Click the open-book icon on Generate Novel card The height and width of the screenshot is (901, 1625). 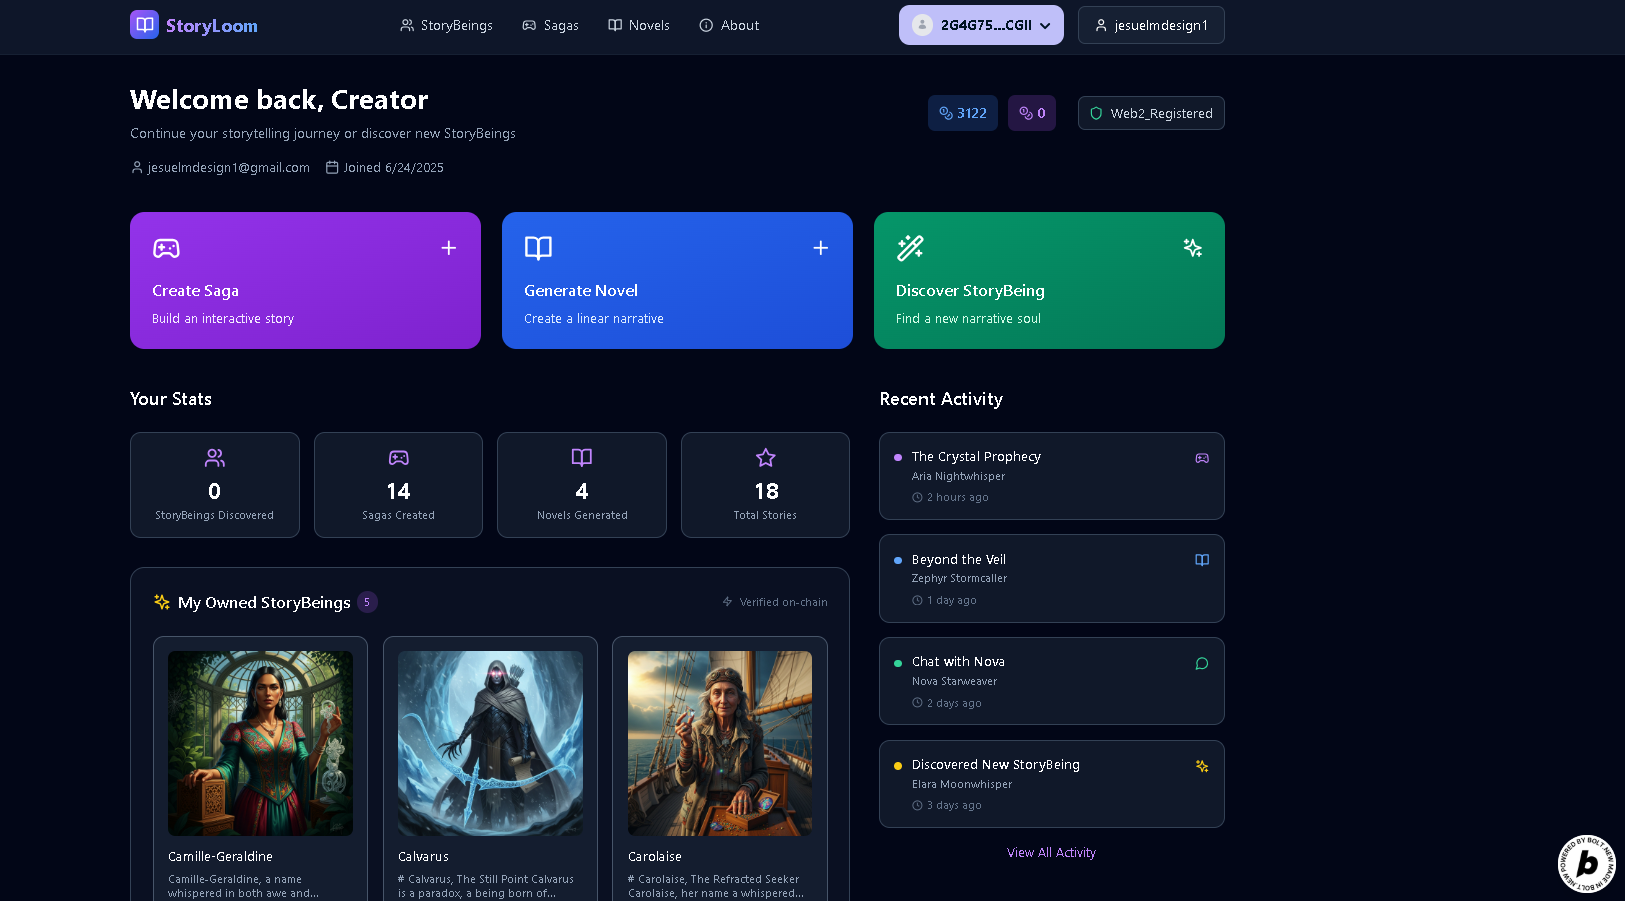point(538,248)
